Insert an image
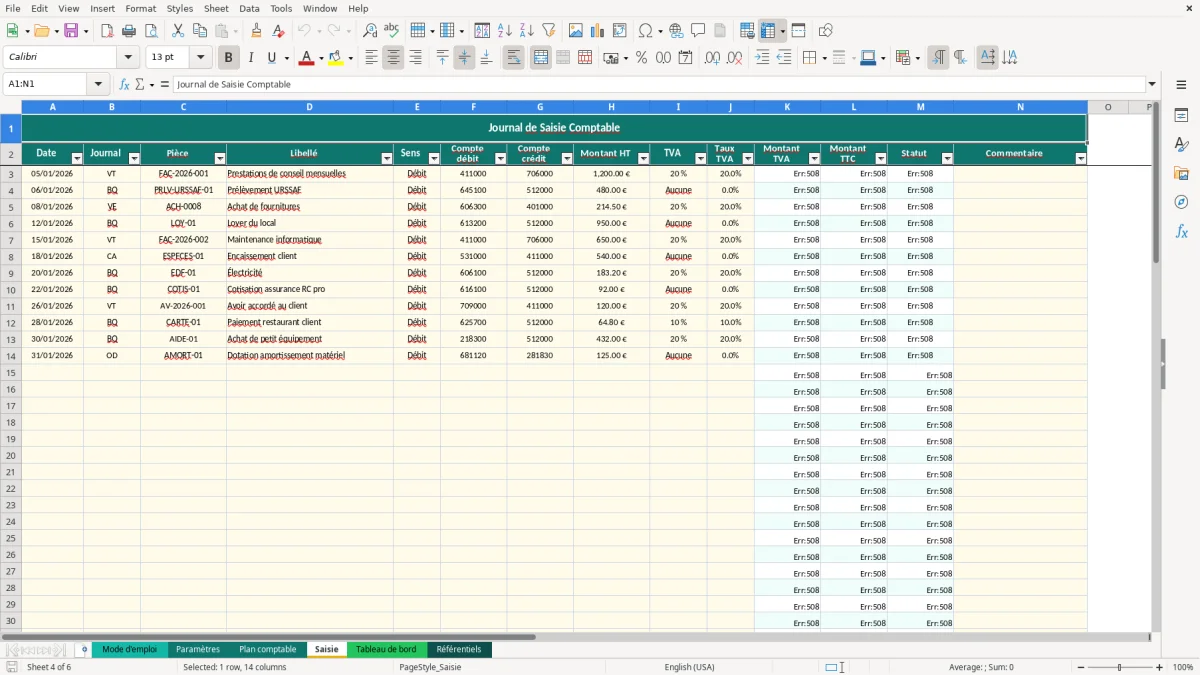This screenshot has width=1200, height=675. click(576, 31)
